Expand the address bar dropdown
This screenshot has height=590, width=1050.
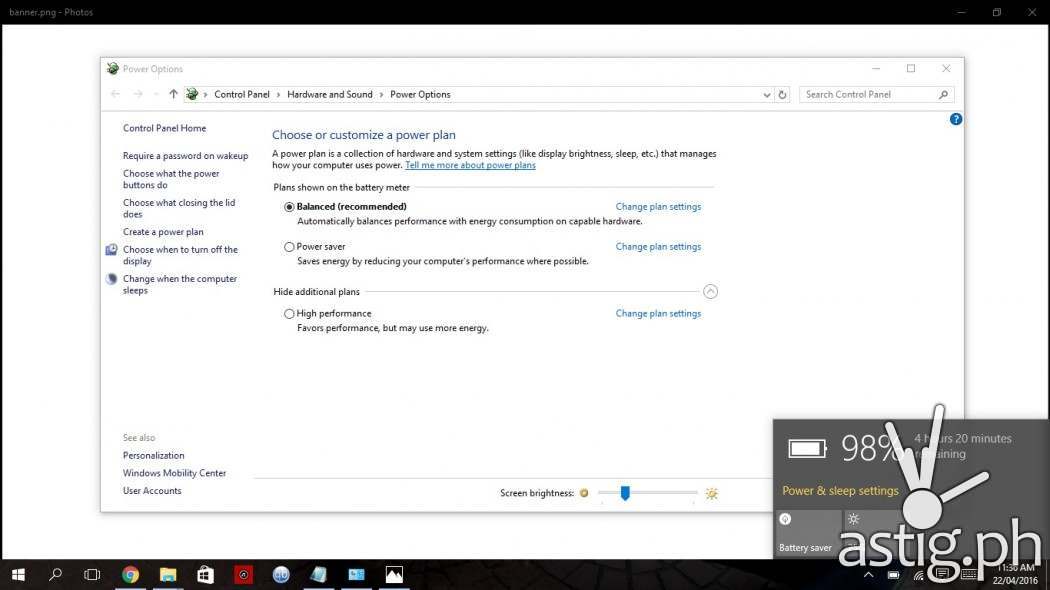point(766,94)
